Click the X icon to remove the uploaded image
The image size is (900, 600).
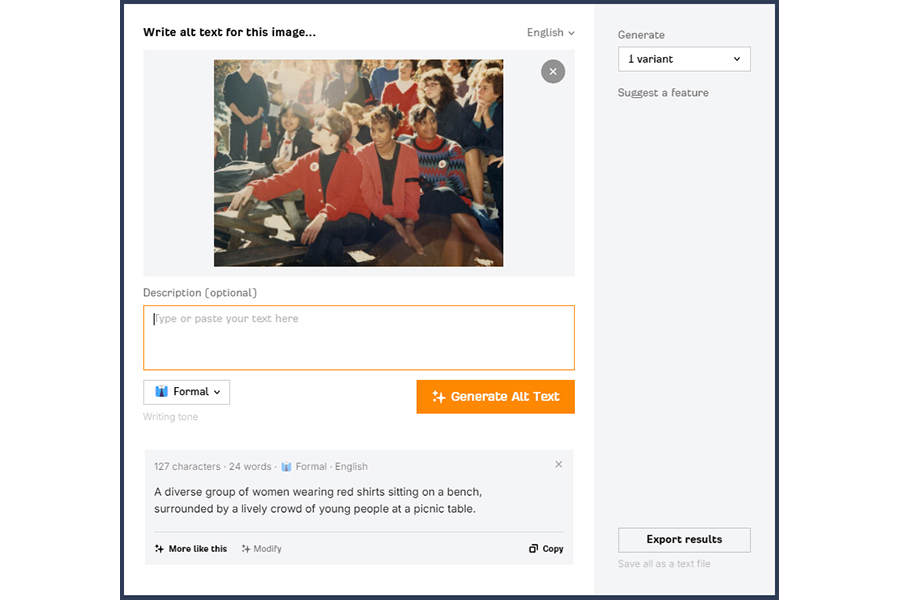click(553, 71)
